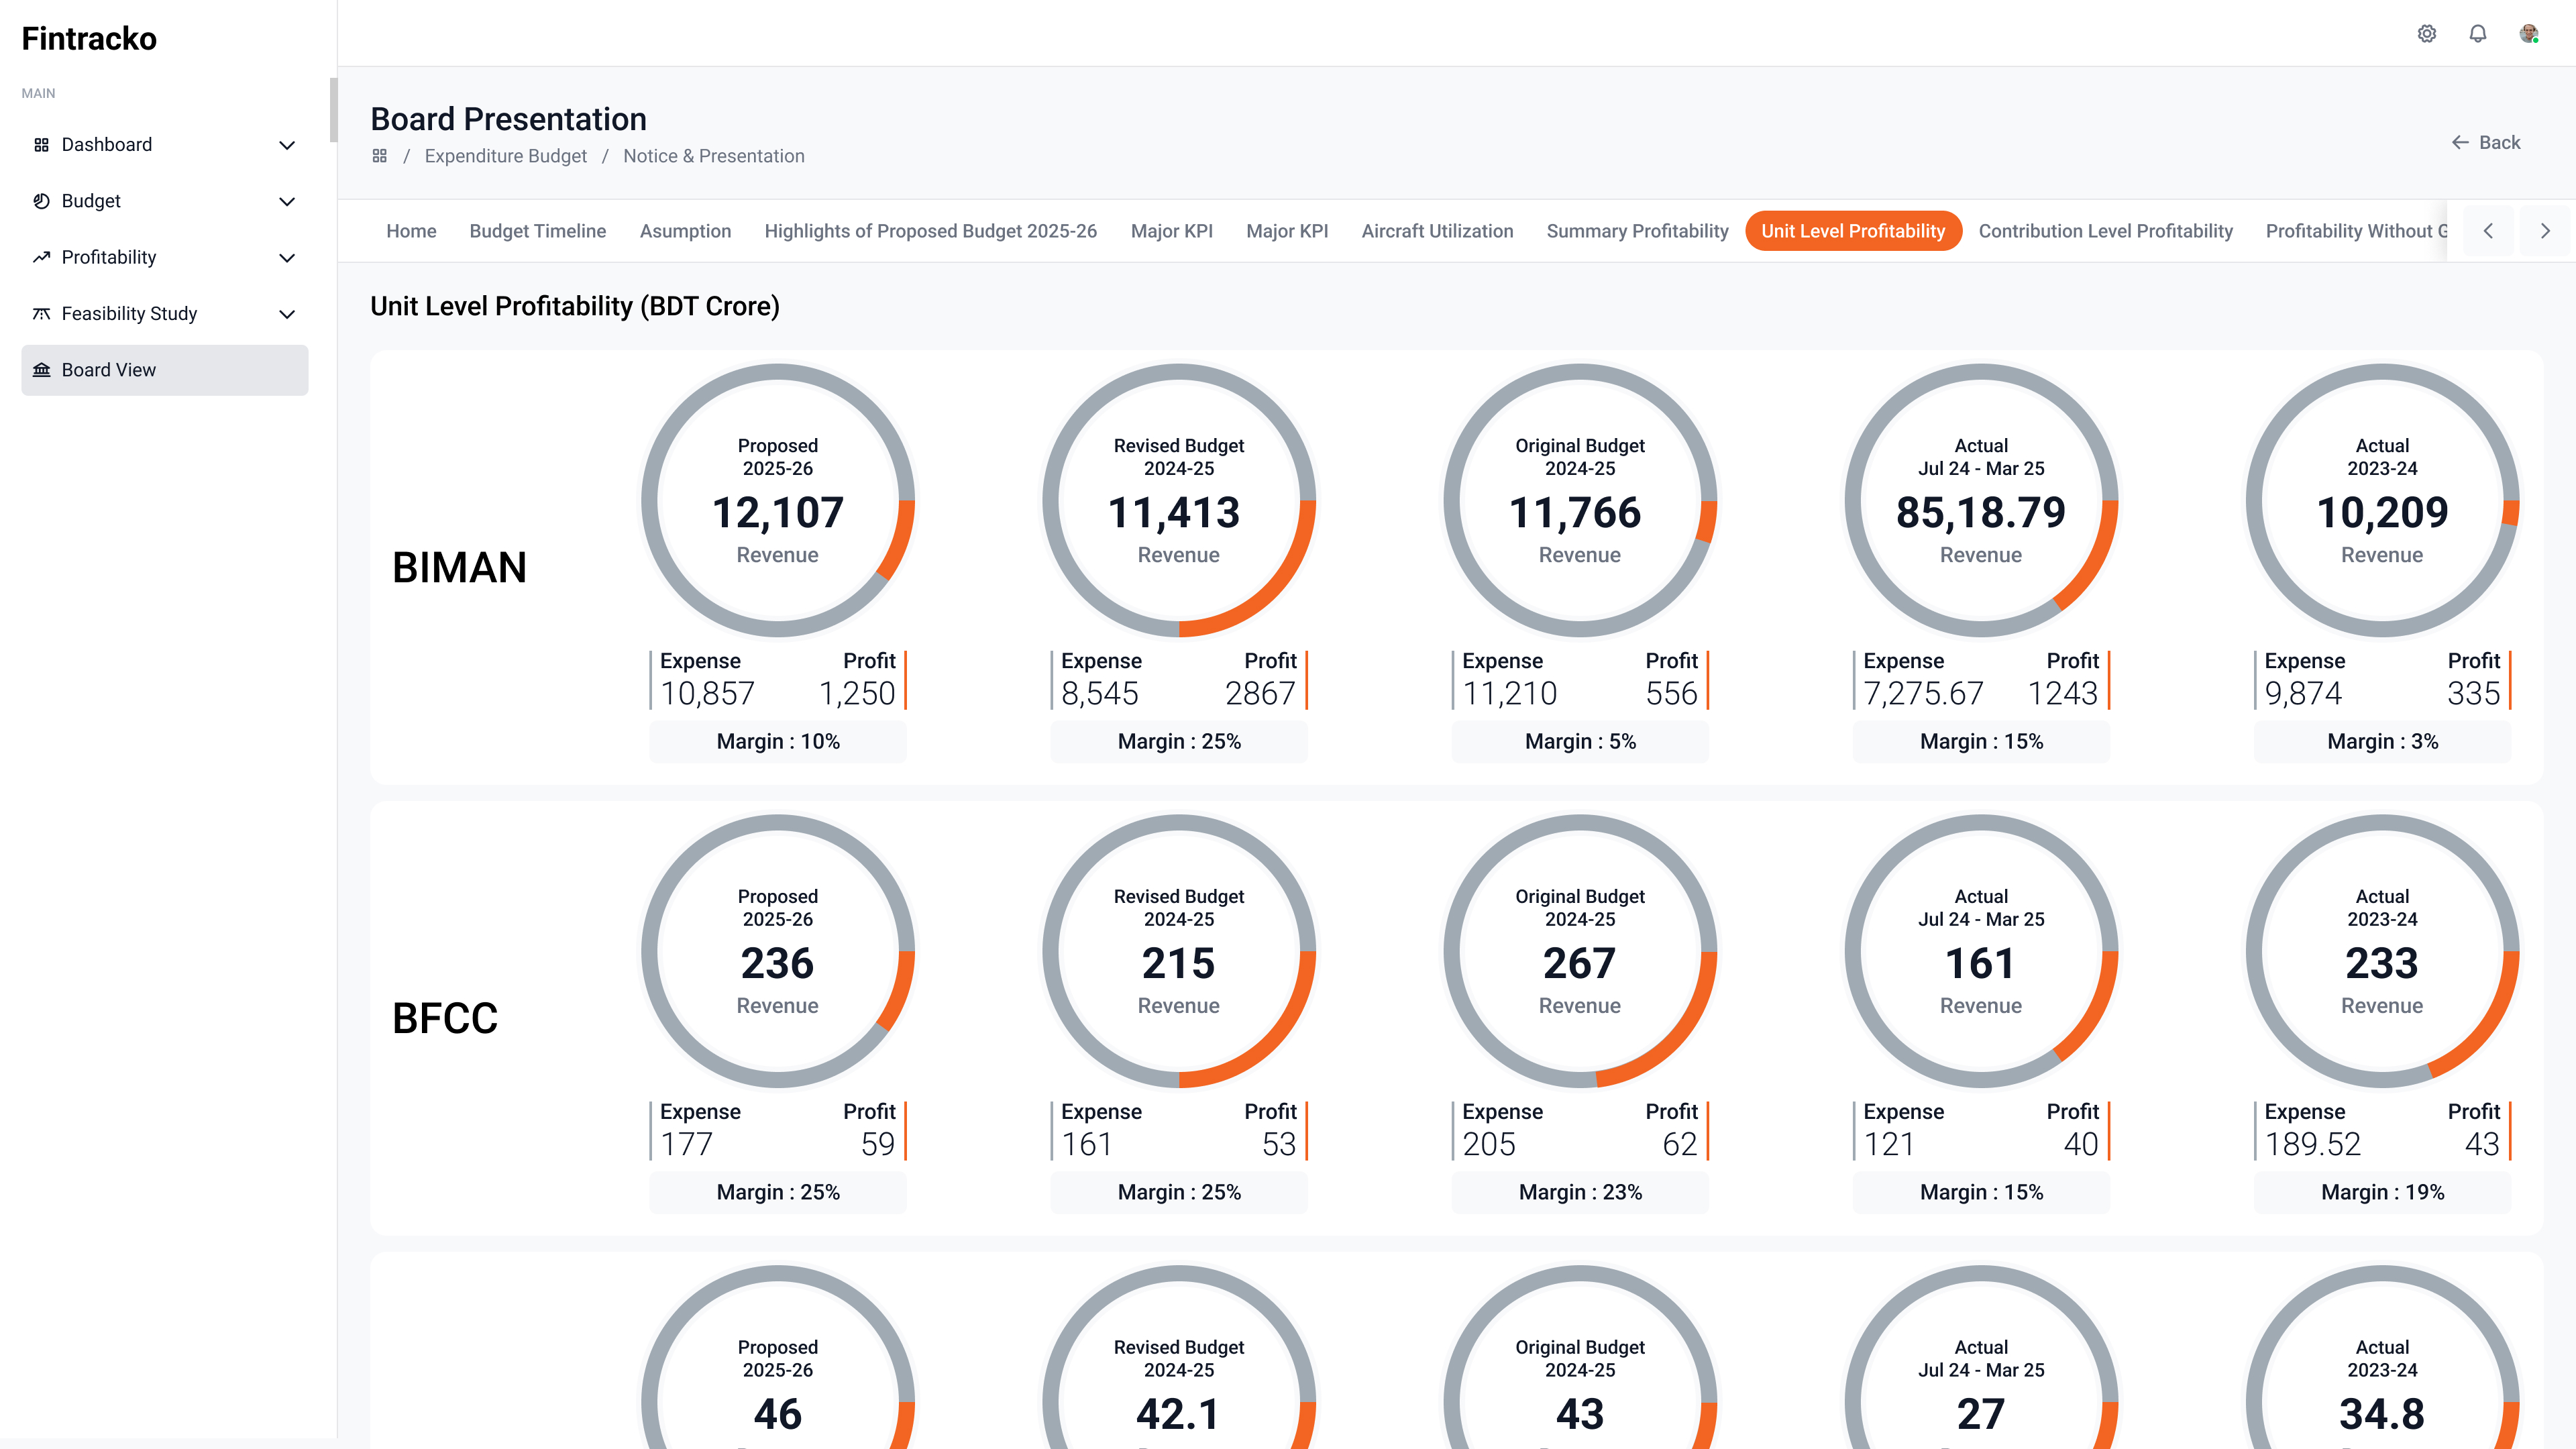Viewport: 2576px width, 1449px height.
Task: Click the Feasibility Study icon
Action: pos(41,314)
